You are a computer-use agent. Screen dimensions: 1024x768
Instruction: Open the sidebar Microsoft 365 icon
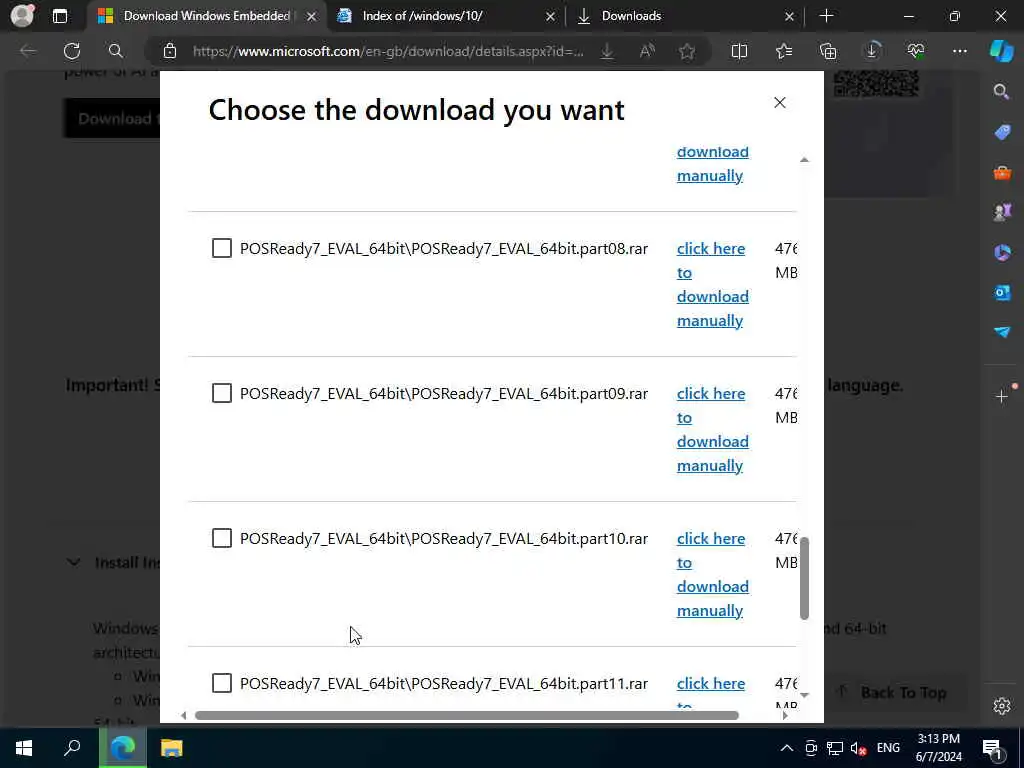pyautogui.click(x=1002, y=252)
